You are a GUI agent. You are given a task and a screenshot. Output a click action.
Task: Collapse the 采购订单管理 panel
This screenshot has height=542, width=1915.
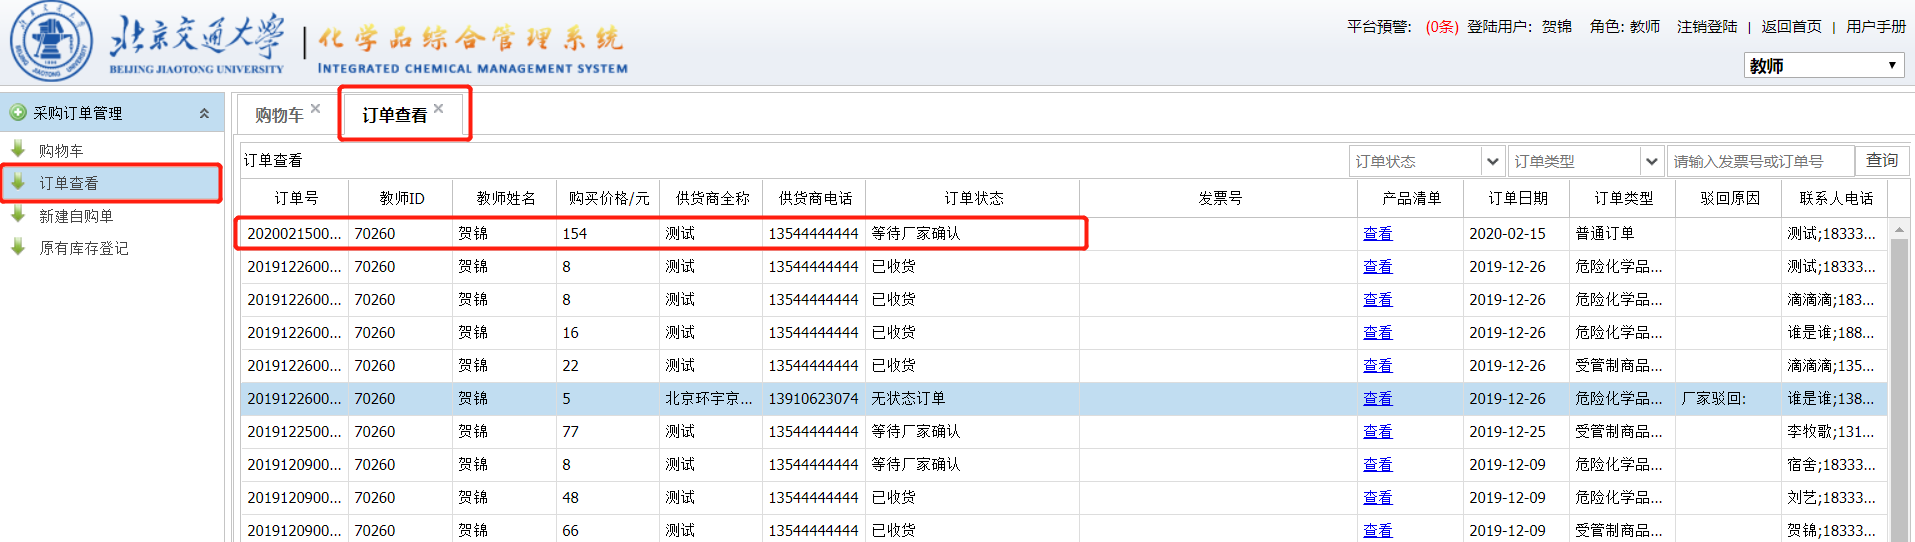click(x=204, y=114)
